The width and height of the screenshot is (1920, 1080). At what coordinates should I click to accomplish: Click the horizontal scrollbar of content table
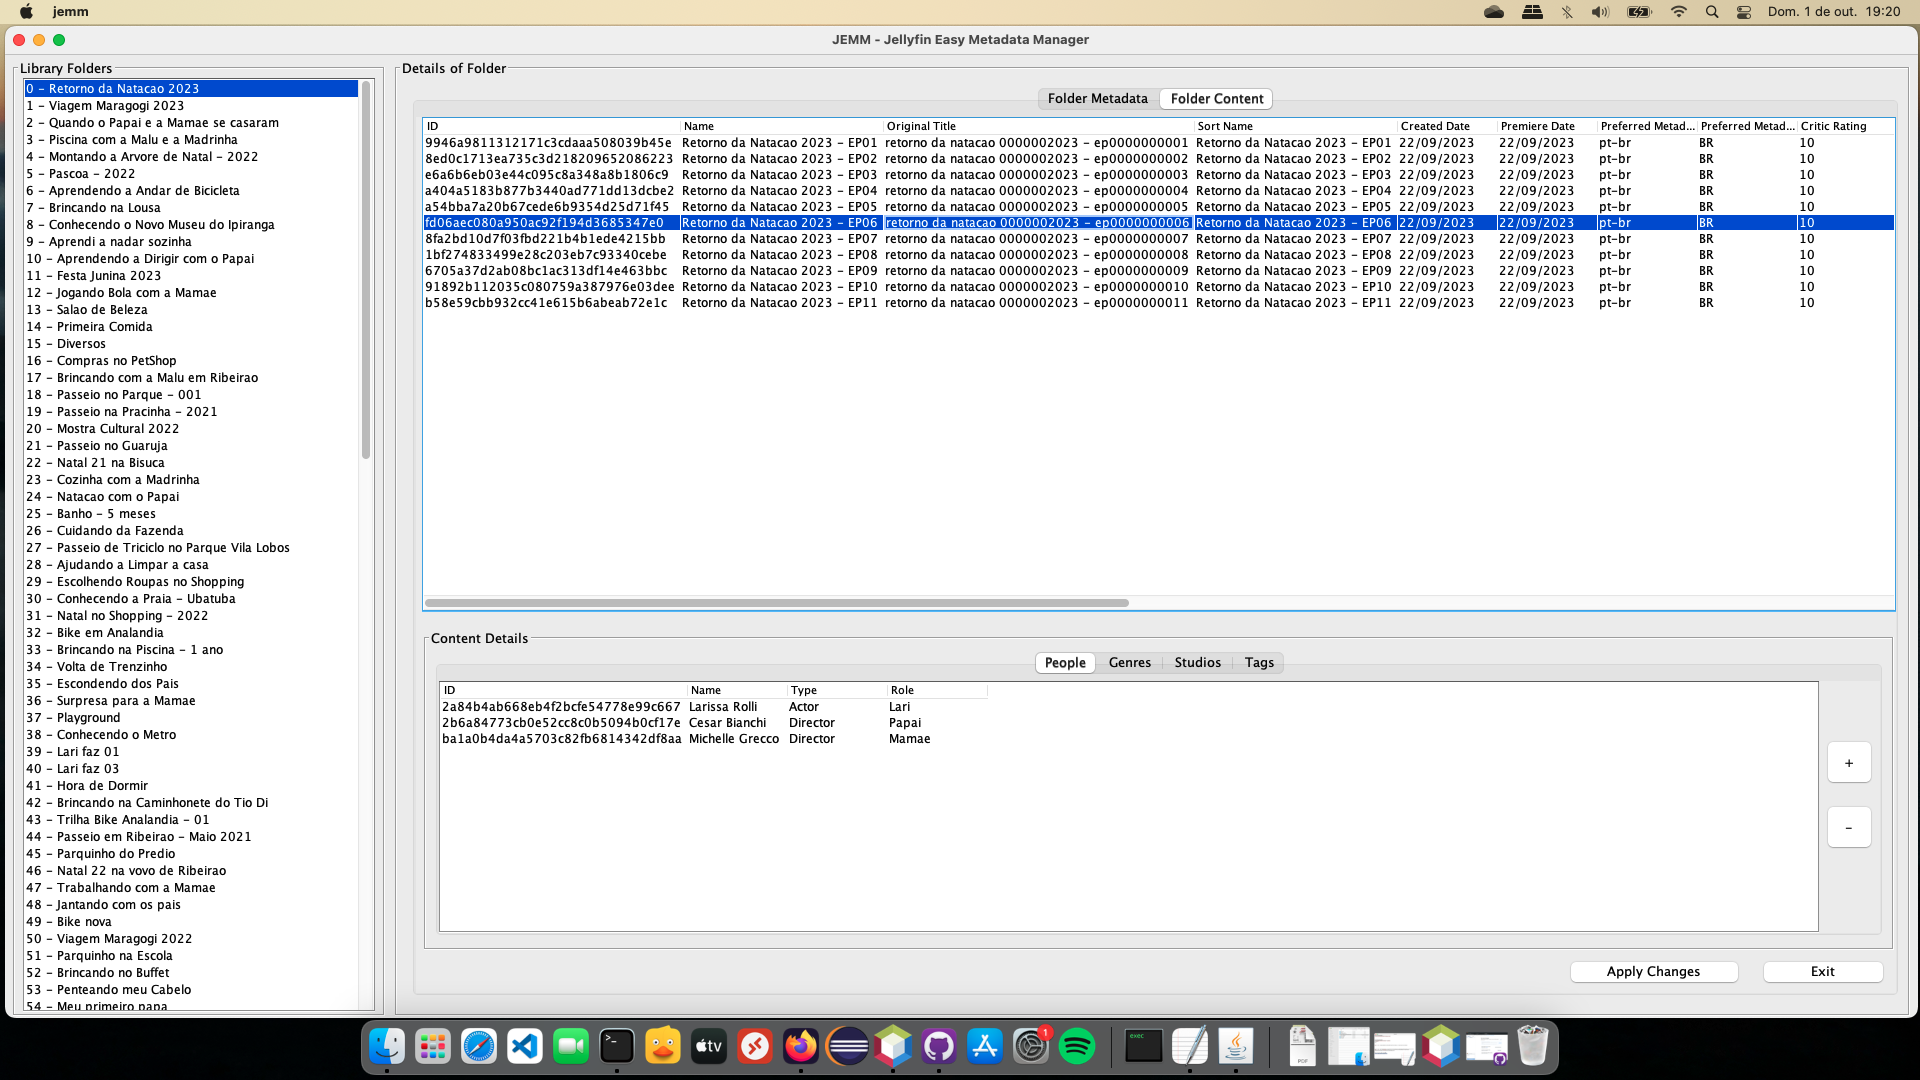pos(776,603)
